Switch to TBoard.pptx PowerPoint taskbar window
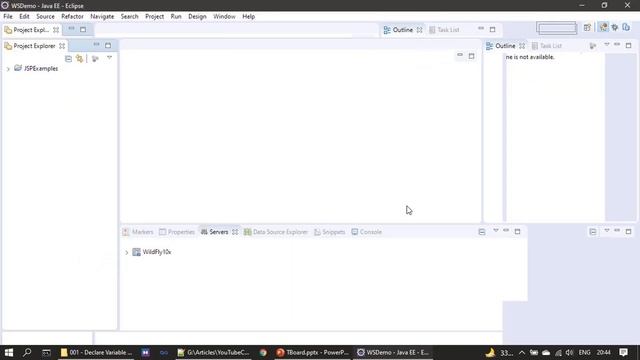Screen dimensions: 640x360 click(x=313, y=352)
